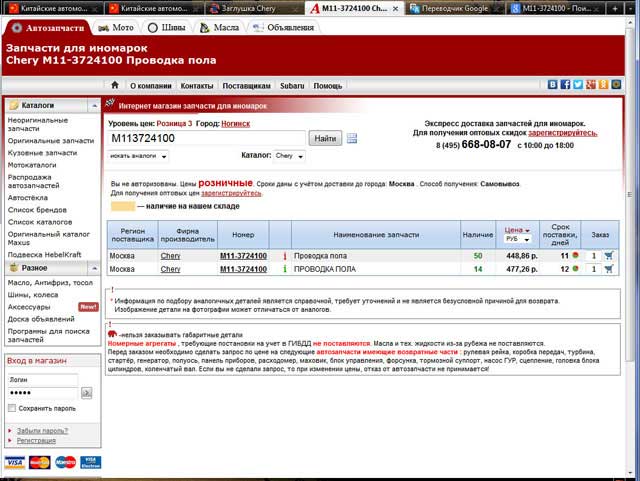Screen dimensions: 640x481
Task: Click the green info icon for ПРОВОДКА ПОЛА
Action: click(x=284, y=269)
